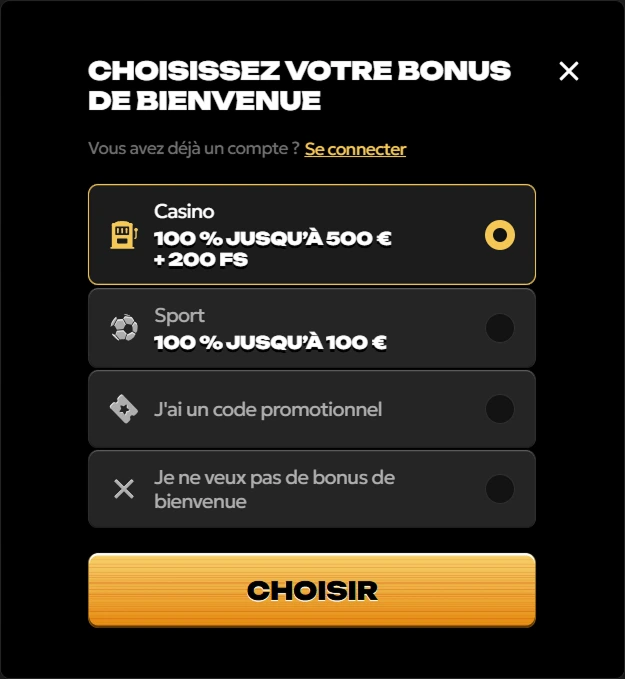Click the "Vous avez déjà un compte ?" text

coord(194,149)
